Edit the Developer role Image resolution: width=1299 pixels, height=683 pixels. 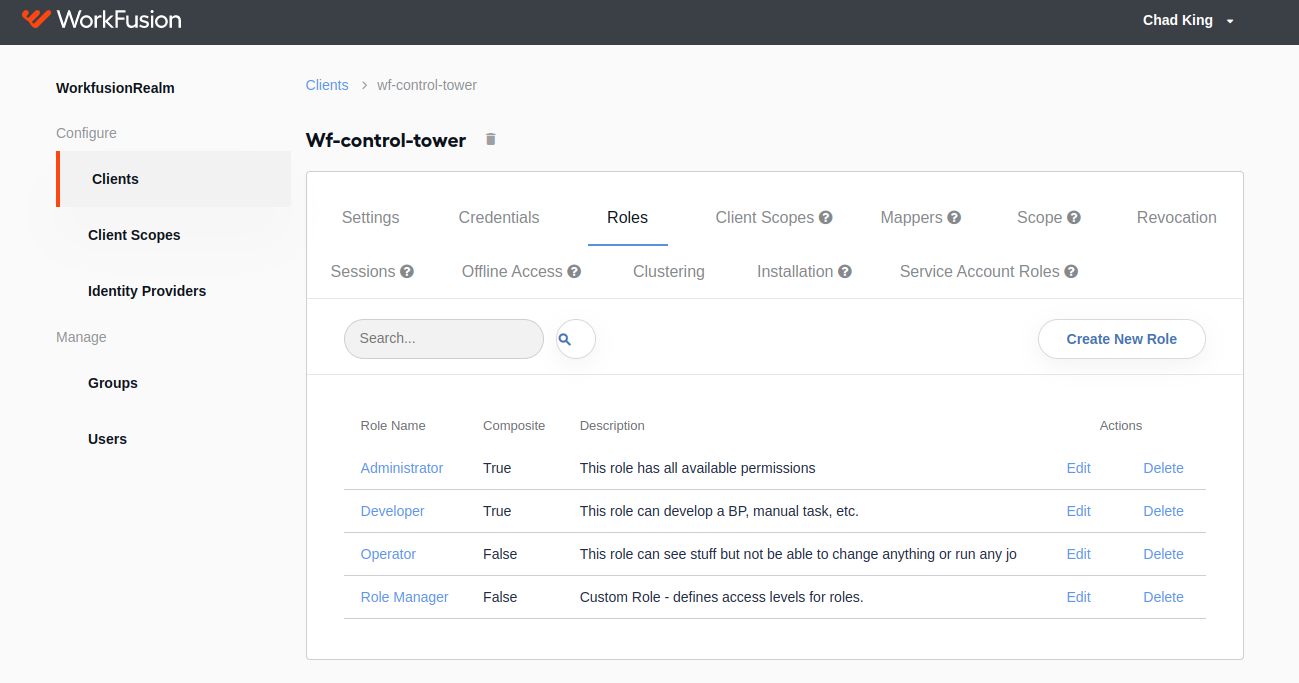tap(1078, 511)
